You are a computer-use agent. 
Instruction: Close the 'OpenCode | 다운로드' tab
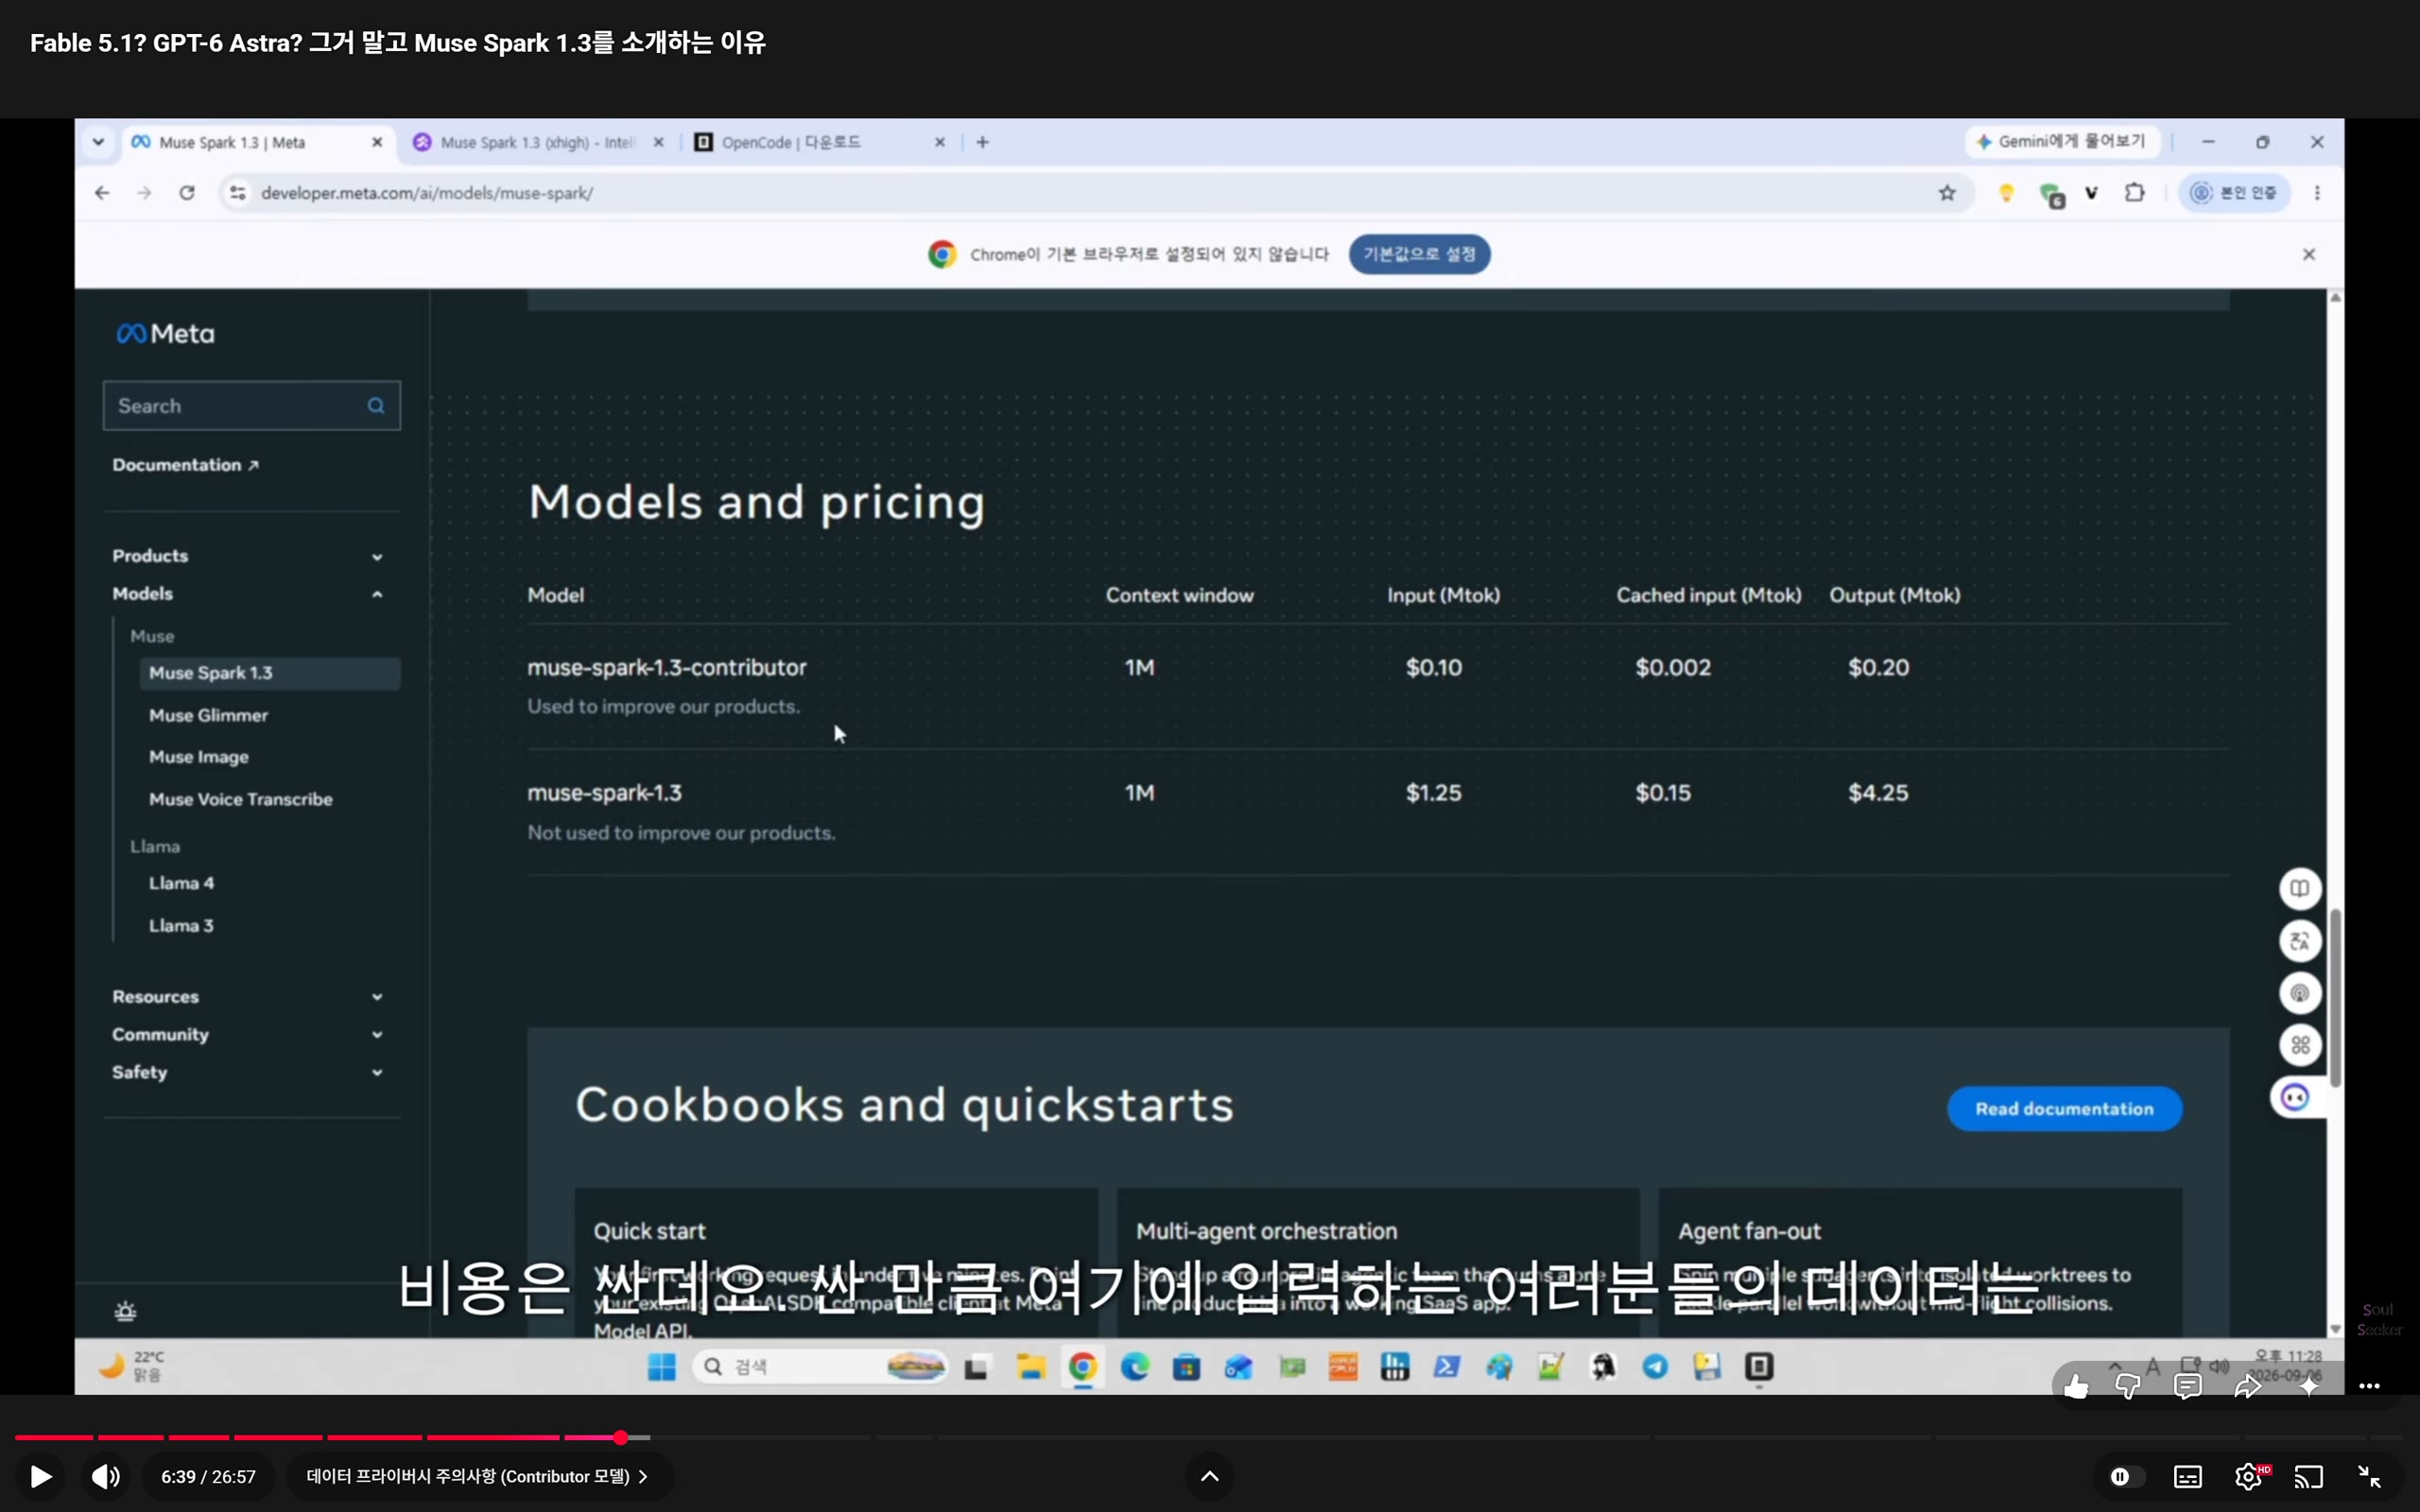tap(940, 142)
